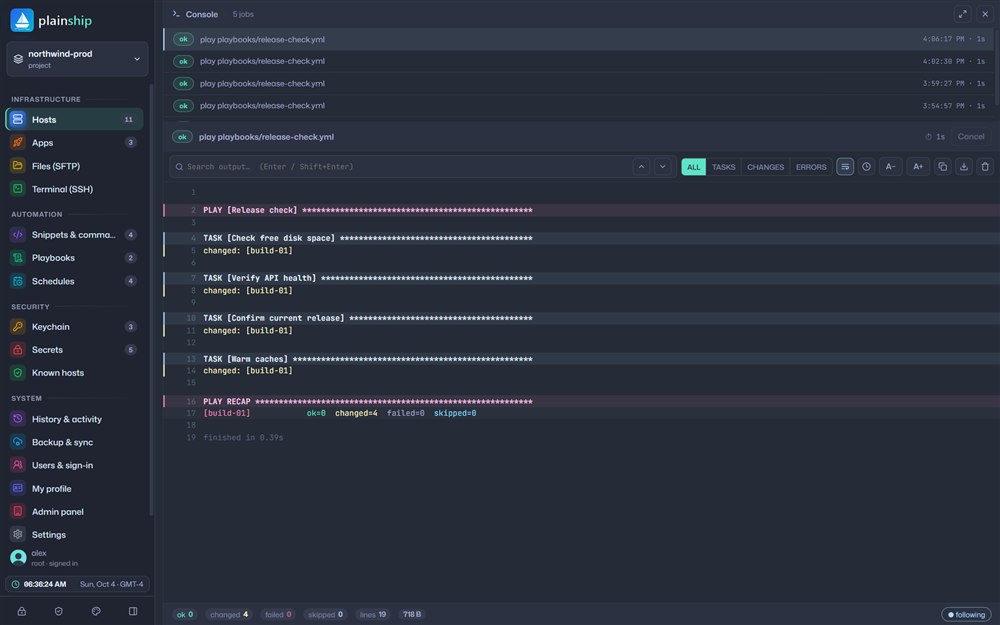Viewport: 1000px width, 625px height.
Task: Open History & activity icon
Action: [18, 419]
